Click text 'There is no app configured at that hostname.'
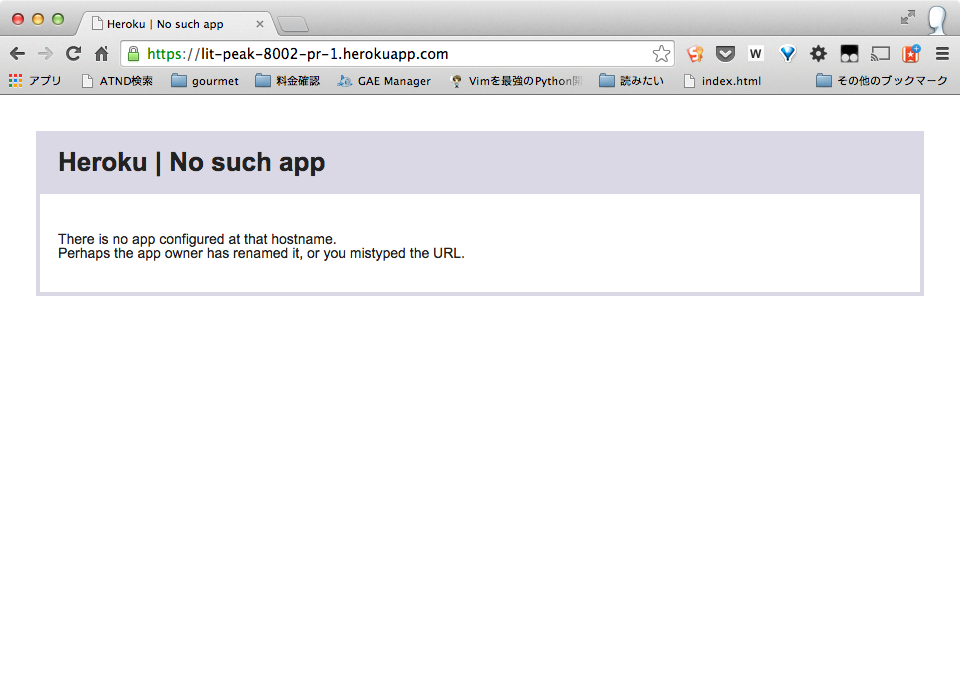This screenshot has height=696, width=960. coord(197,239)
